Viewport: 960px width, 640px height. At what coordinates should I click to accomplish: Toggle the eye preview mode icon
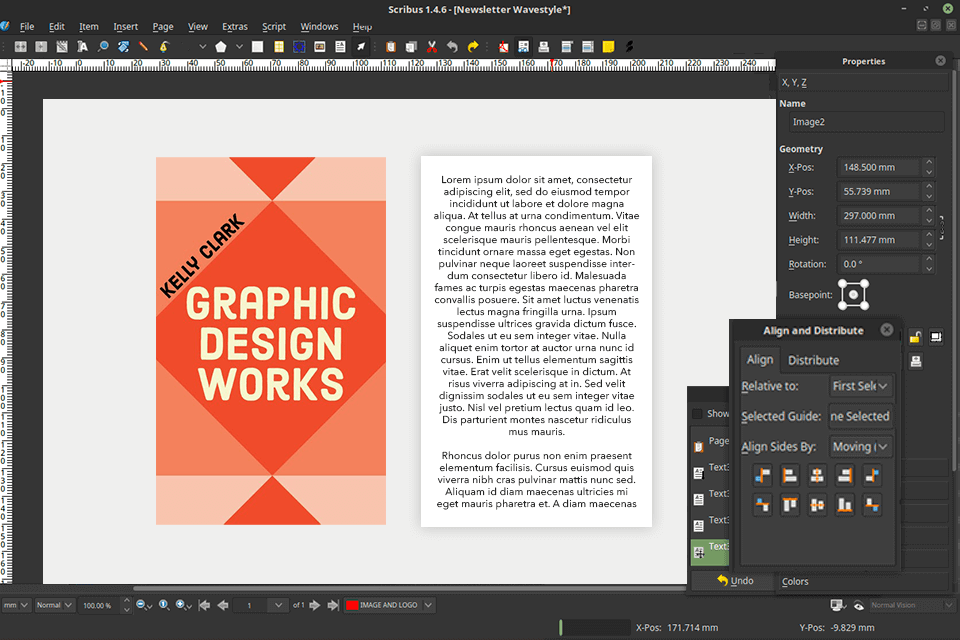[858, 605]
